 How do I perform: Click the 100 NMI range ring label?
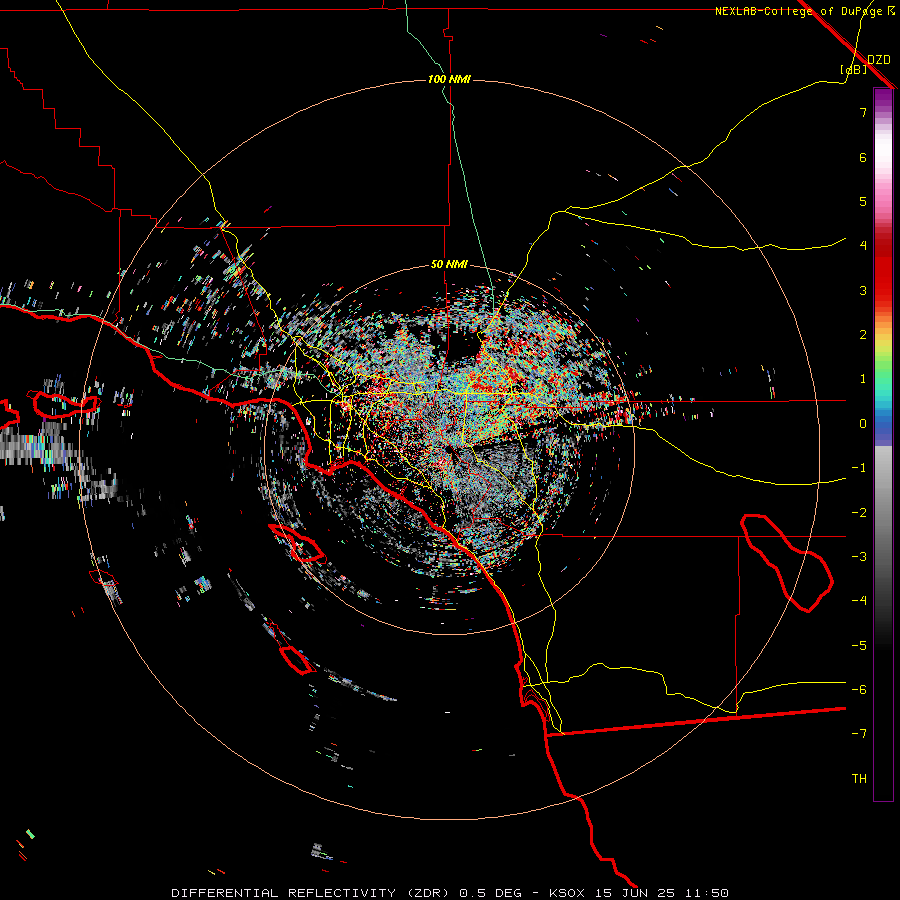click(x=449, y=79)
